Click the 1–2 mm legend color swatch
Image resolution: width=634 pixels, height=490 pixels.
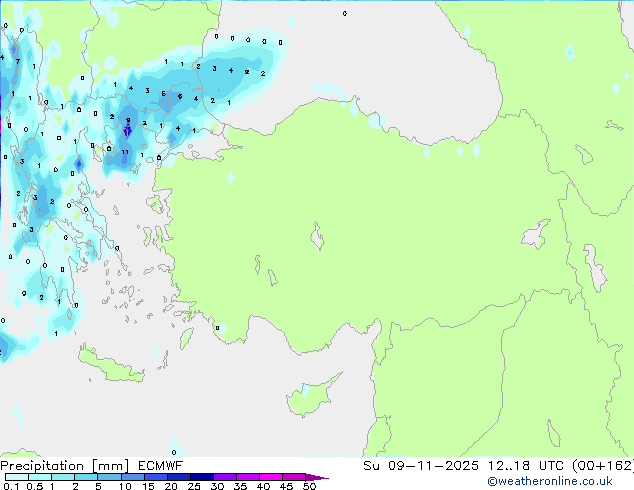coord(63,477)
